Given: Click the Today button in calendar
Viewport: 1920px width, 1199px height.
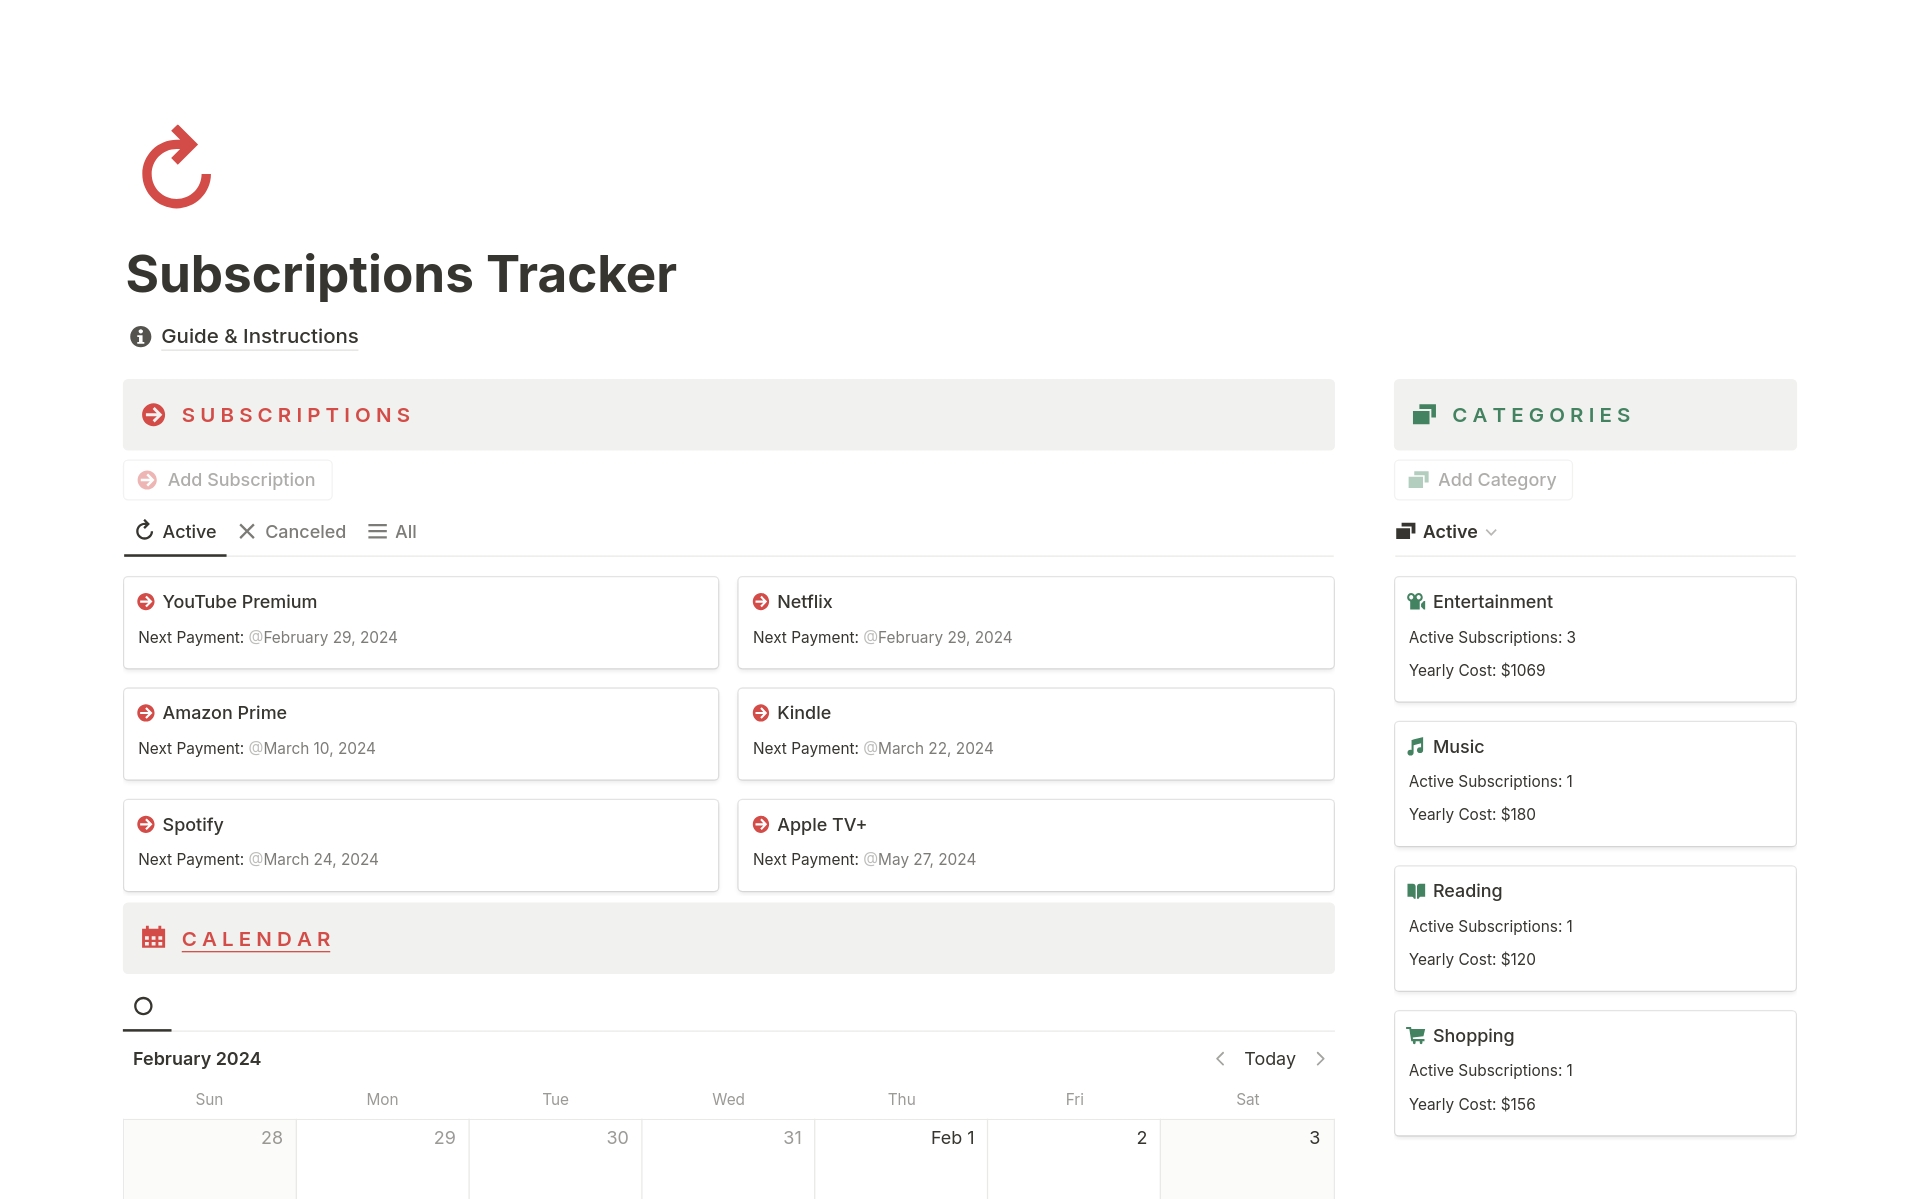Looking at the screenshot, I should click(1269, 1058).
